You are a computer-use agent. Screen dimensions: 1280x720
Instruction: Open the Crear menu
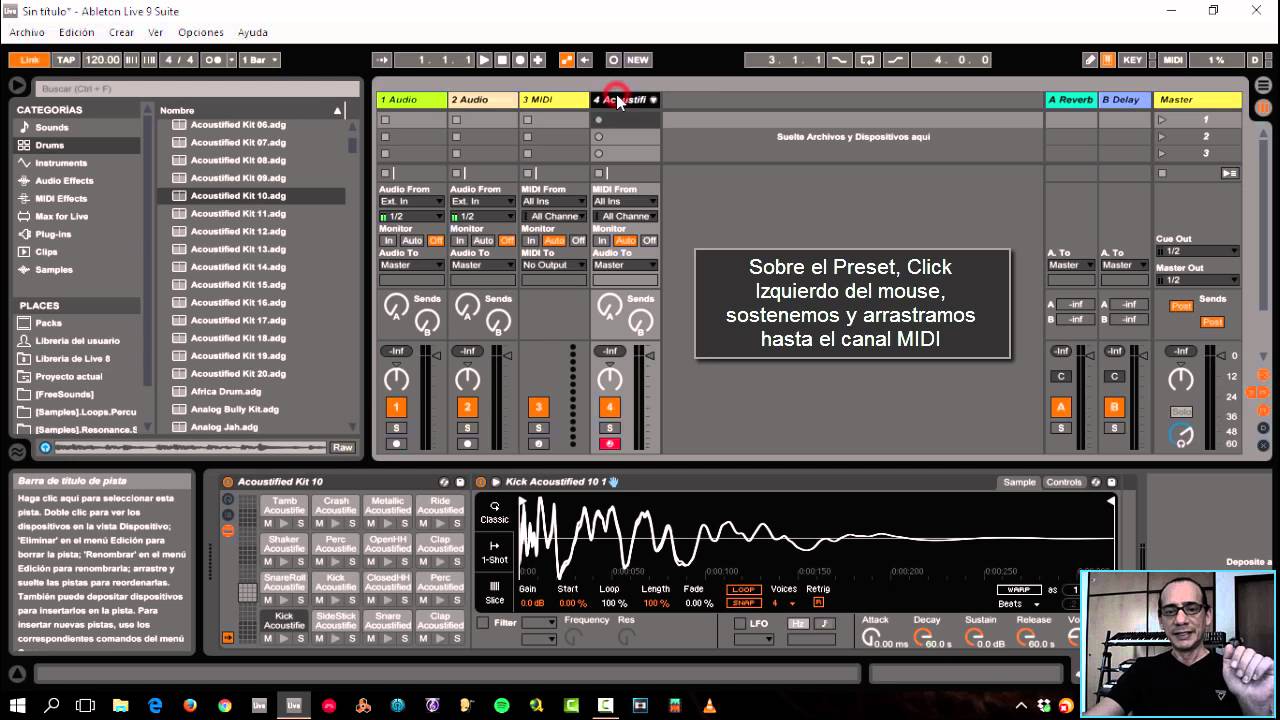point(121,32)
